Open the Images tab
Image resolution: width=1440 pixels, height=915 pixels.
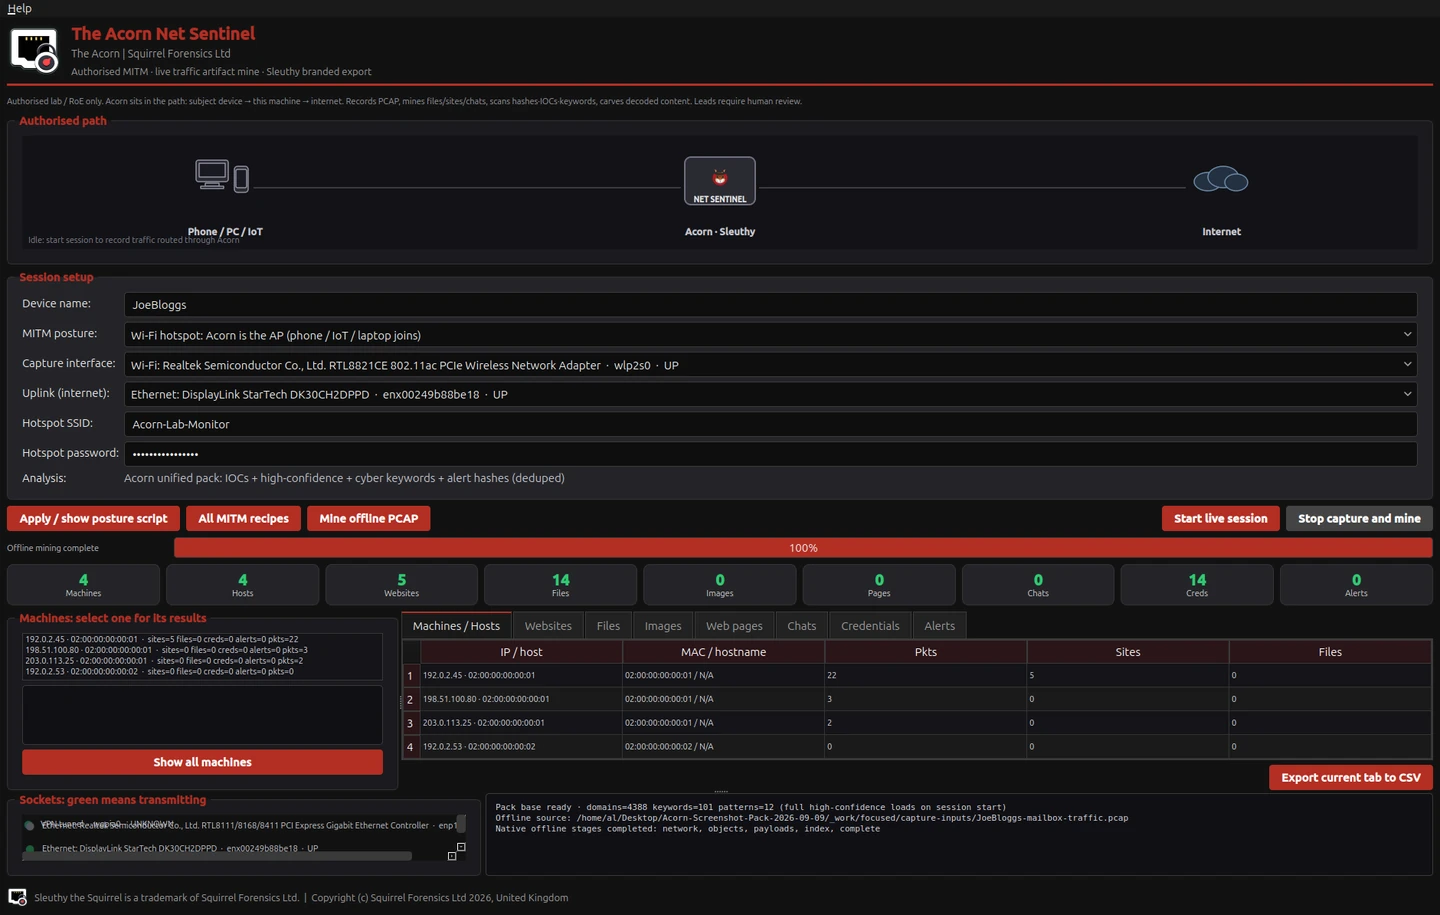pyautogui.click(x=663, y=626)
